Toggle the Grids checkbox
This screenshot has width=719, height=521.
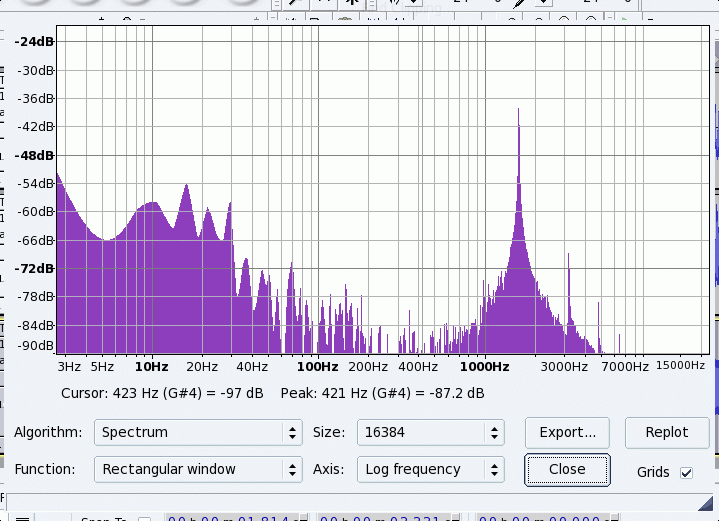[x=686, y=472]
